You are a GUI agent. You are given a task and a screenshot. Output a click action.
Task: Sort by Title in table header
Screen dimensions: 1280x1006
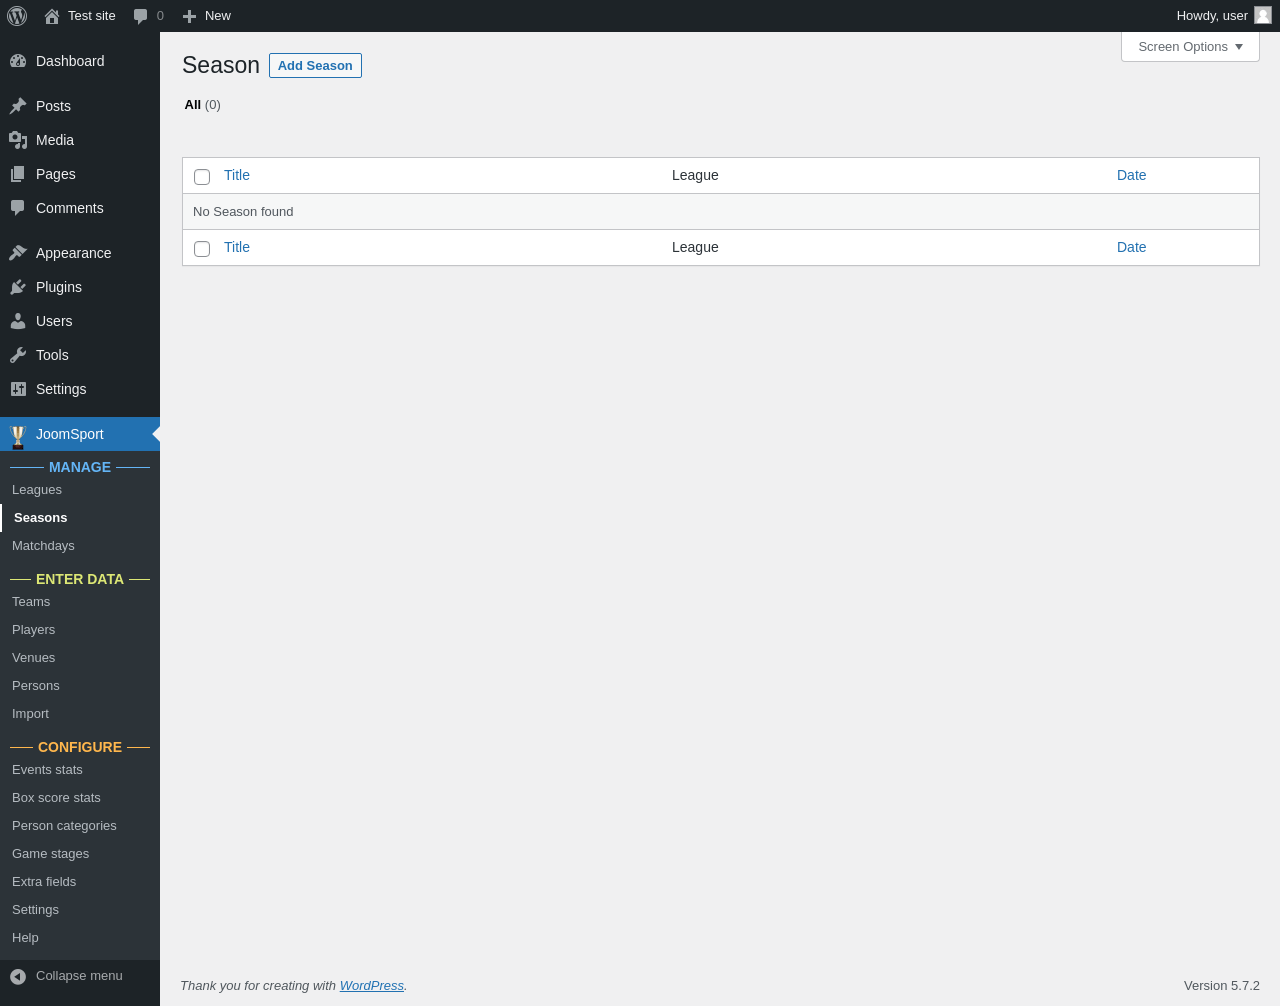click(x=237, y=175)
